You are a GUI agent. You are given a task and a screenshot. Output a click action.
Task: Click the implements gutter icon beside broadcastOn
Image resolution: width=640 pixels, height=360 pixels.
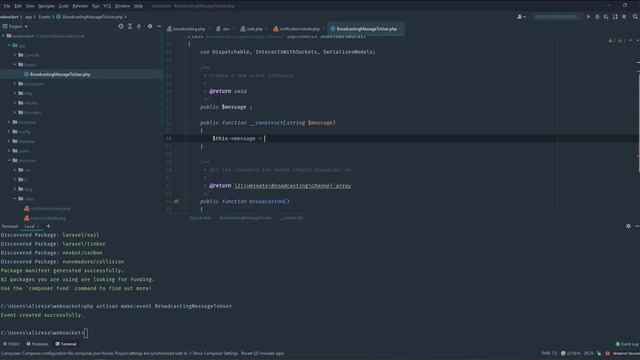(x=176, y=201)
